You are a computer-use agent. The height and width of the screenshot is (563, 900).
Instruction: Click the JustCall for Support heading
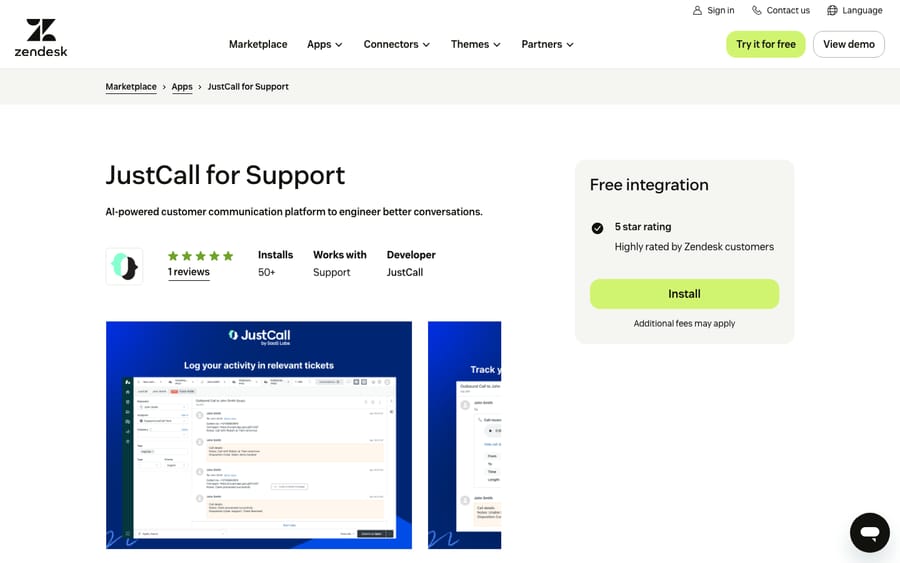point(225,175)
